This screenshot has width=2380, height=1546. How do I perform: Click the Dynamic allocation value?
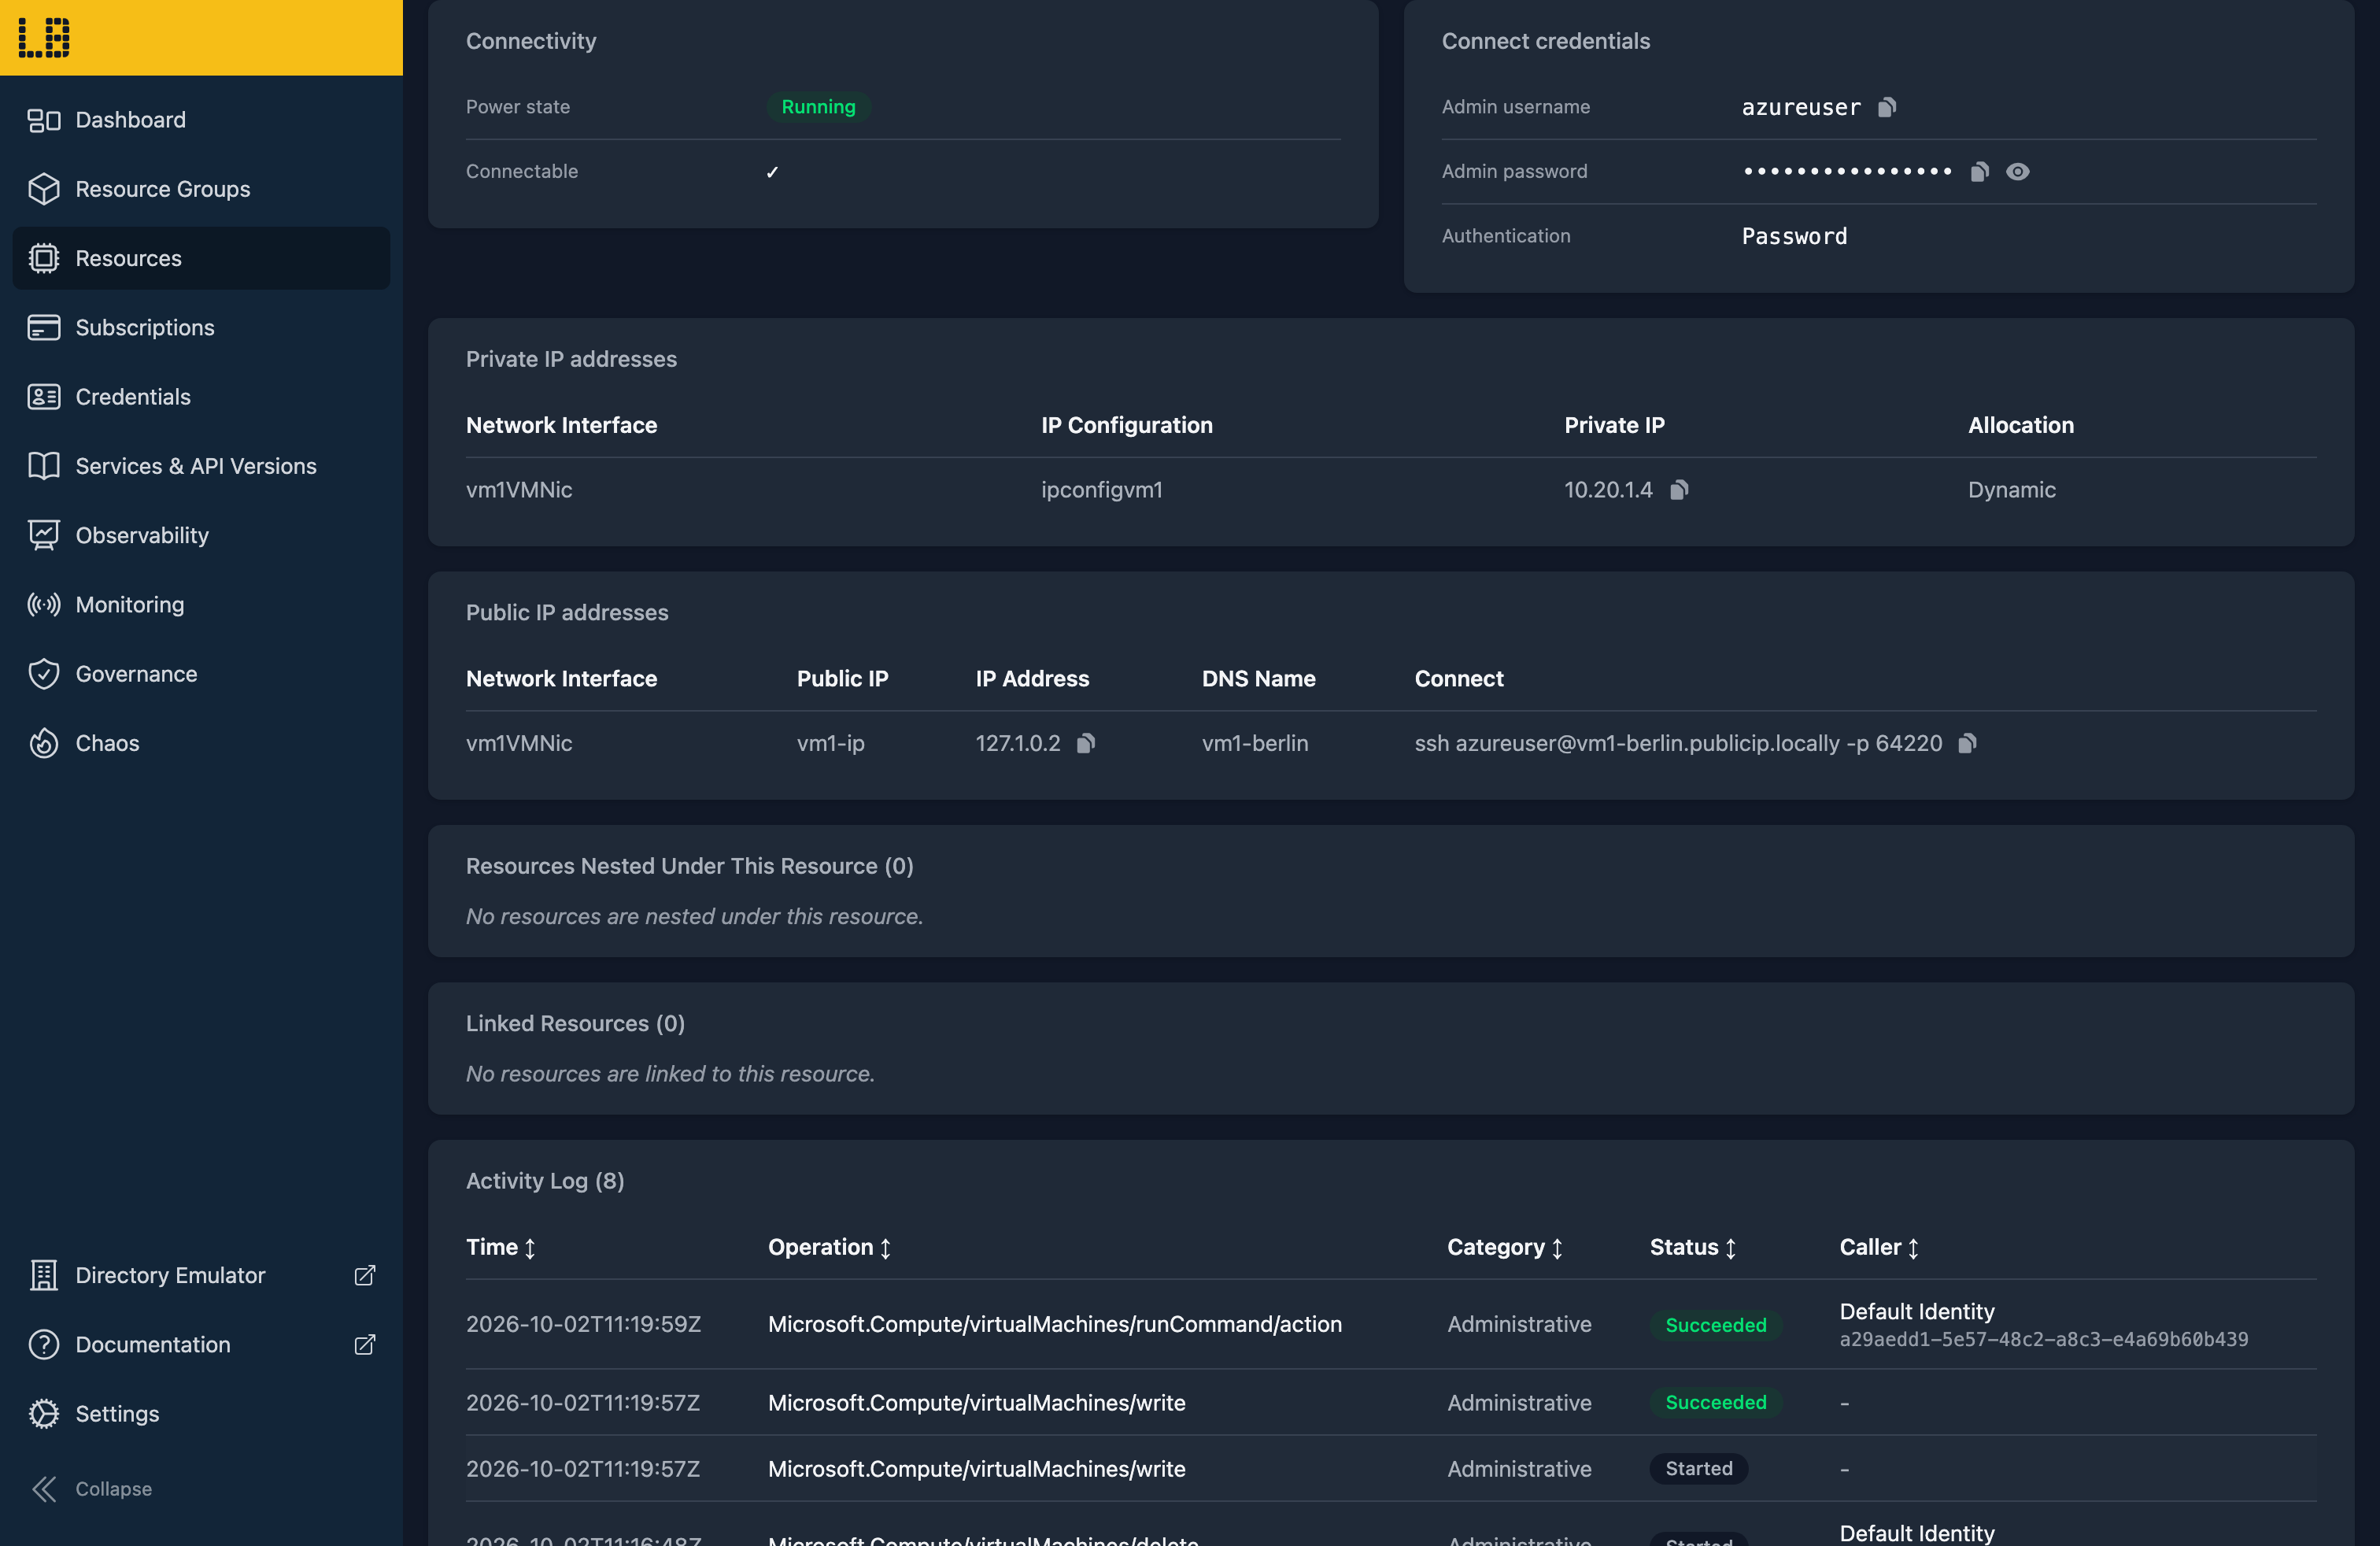pos(2011,490)
